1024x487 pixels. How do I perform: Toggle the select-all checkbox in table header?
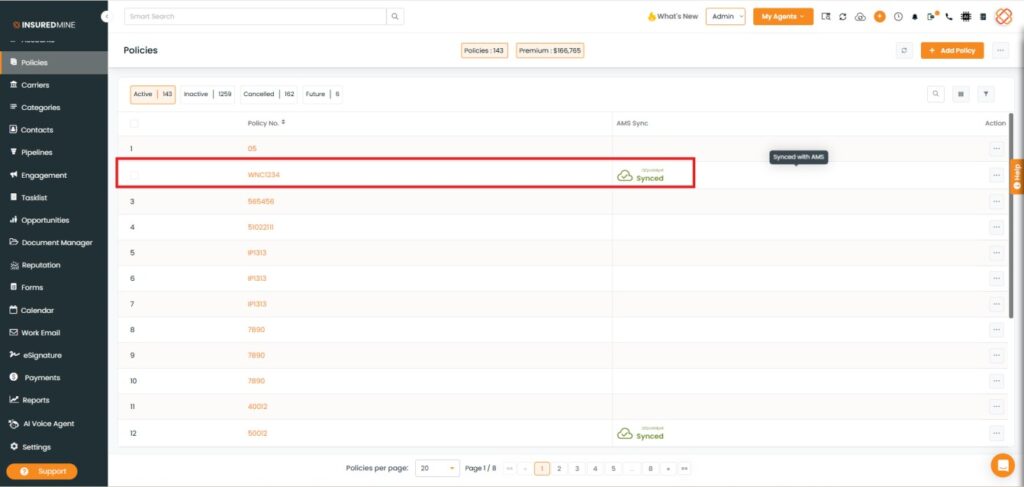(134, 123)
